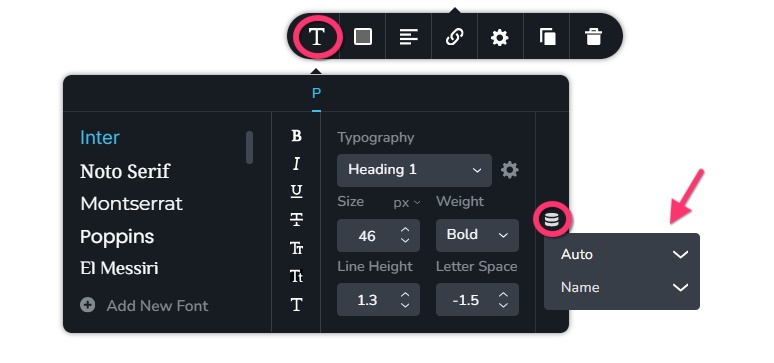Open the dynamic content database icon
The width and height of the screenshot is (774, 363).
(551, 219)
